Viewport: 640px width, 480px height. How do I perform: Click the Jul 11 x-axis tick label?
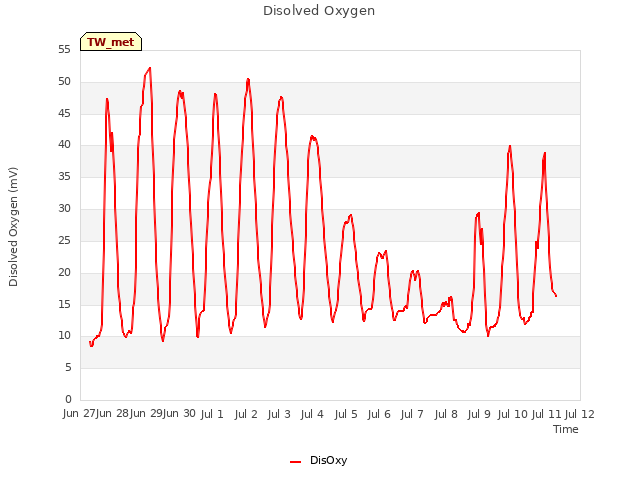pyautogui.click(x=546, y=414)
